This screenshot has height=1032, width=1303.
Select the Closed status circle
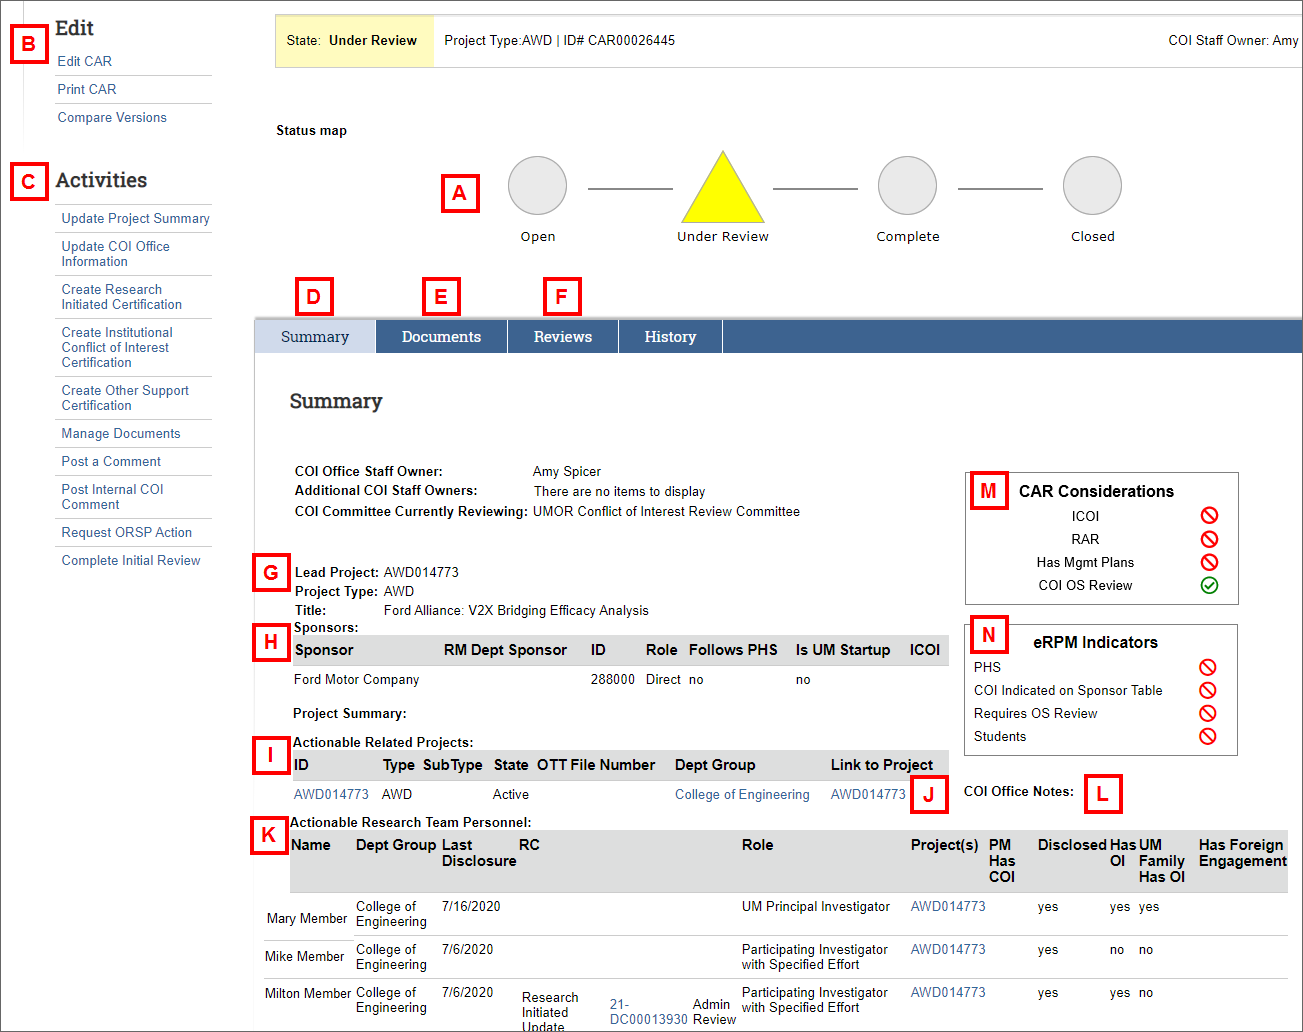1091,185
